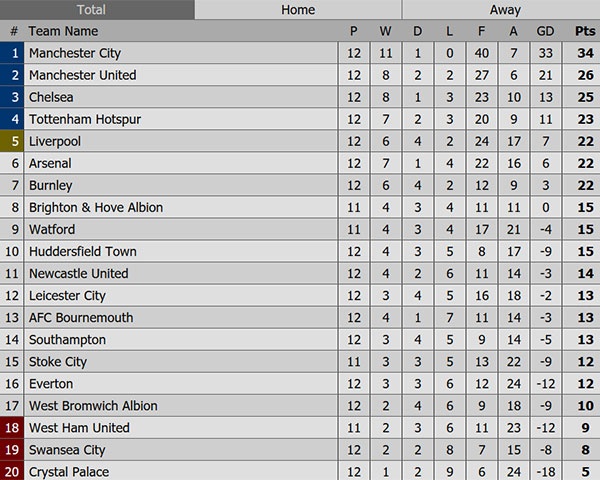Switch to the Away tab
600x480 pixels.
coord(505,10)
